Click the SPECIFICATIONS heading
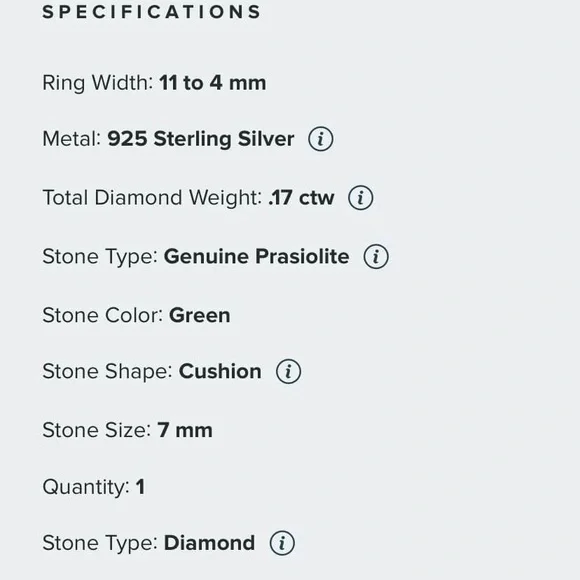This screenshot has width=580, height=580. coord(152,11)
